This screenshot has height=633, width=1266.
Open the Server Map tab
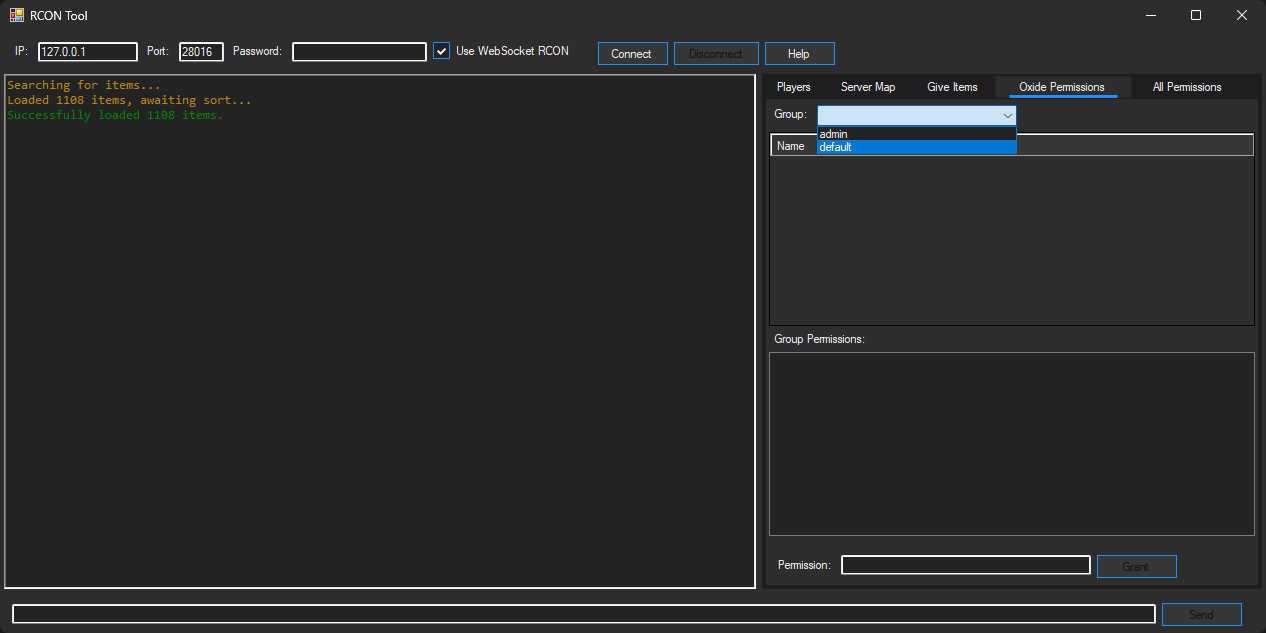coord(867,87)
